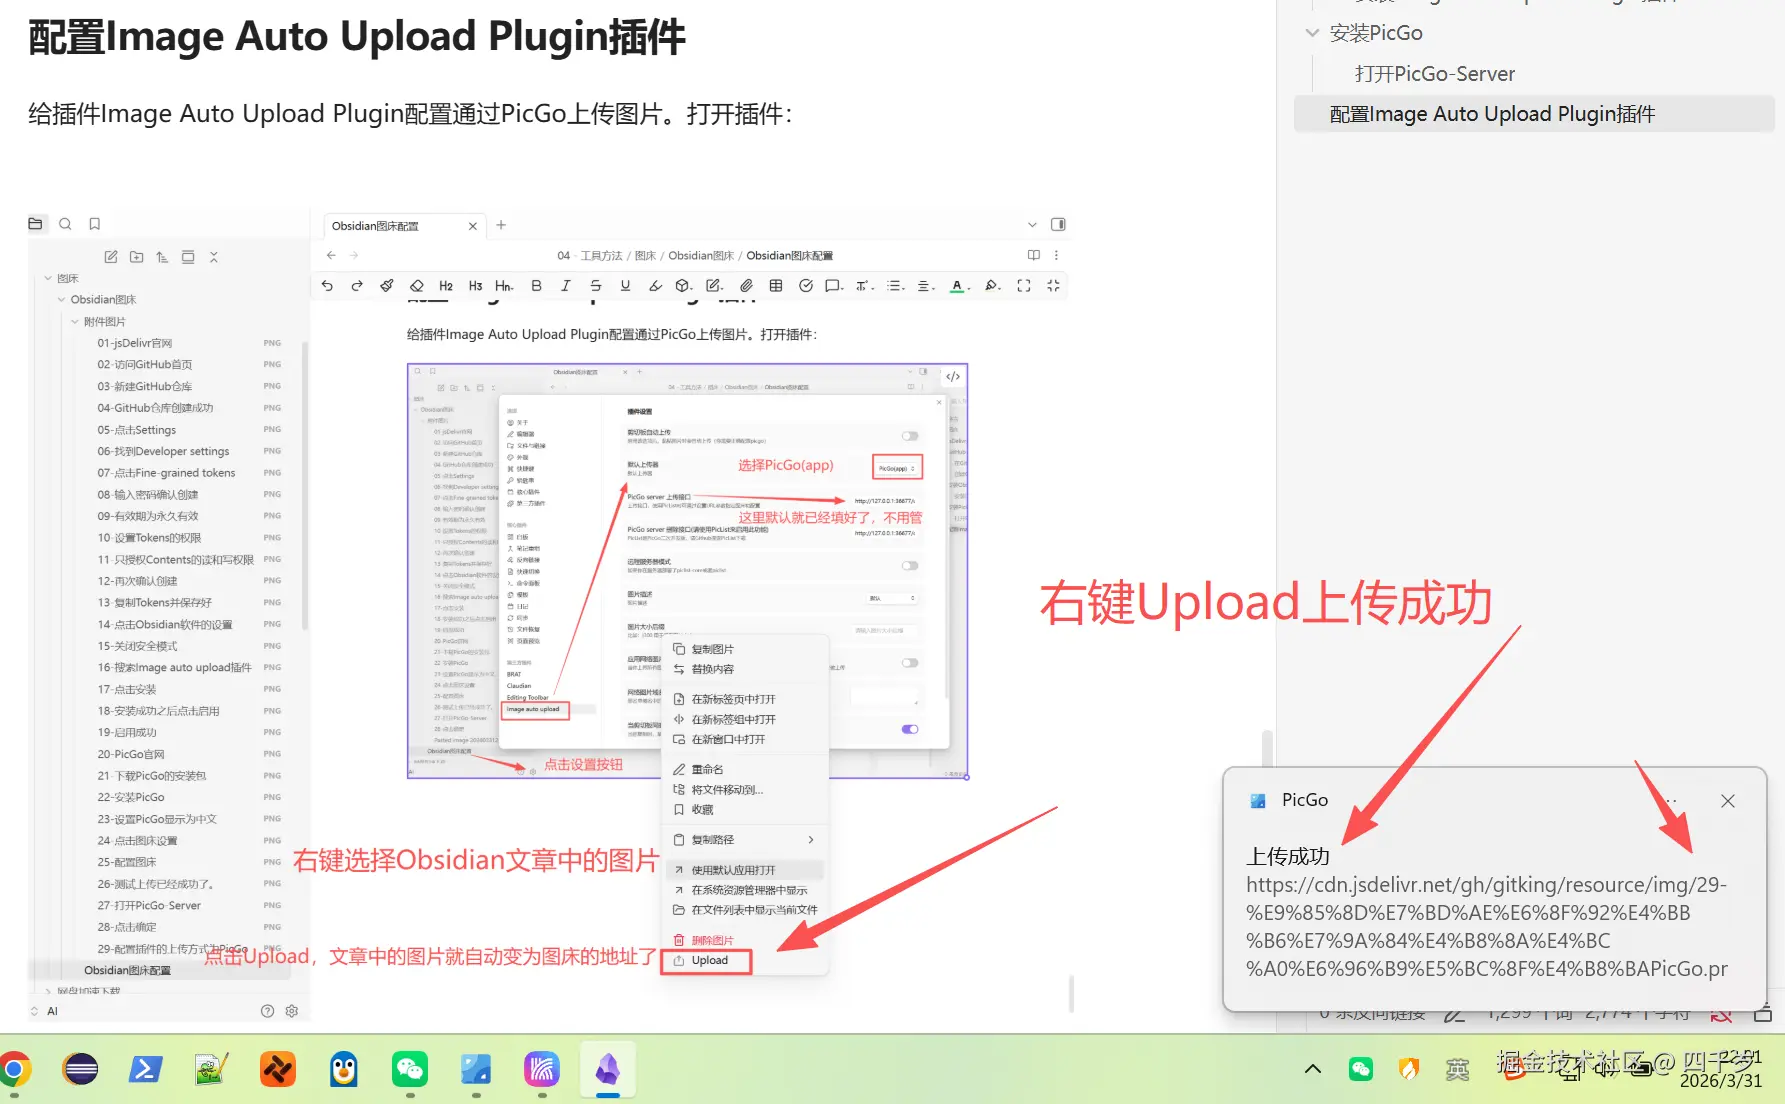This screenshot has width=1785, height=1104.
Task: Clear formatting with eraser icon
Action: (x=417, y=286)
